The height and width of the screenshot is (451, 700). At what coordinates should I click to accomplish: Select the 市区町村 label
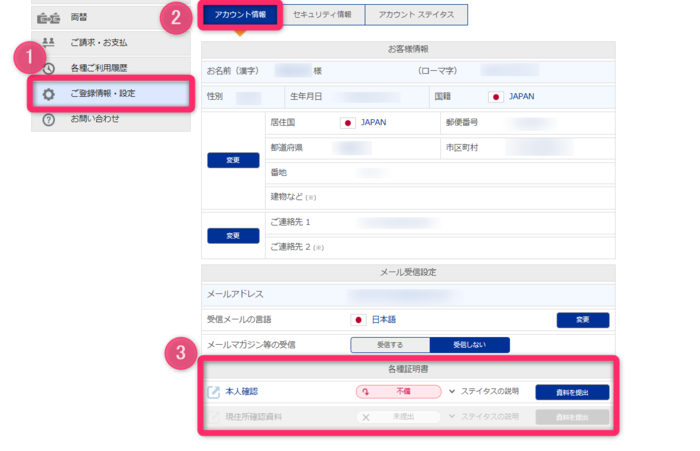pyautogui.click(x=462, y=147)
